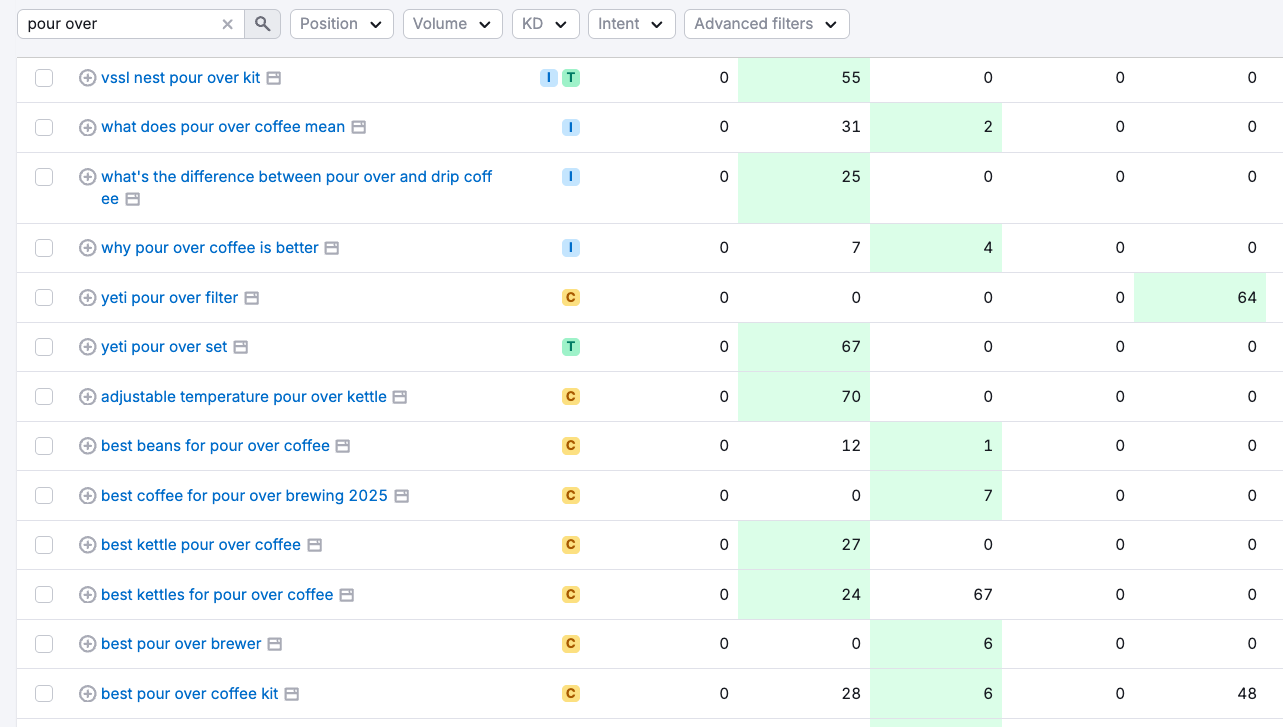This screenshot has width=1283, height=727.
Task: Tick checkbox for 'best beans for pour over coffee'
Action: (x=44, y=446)
